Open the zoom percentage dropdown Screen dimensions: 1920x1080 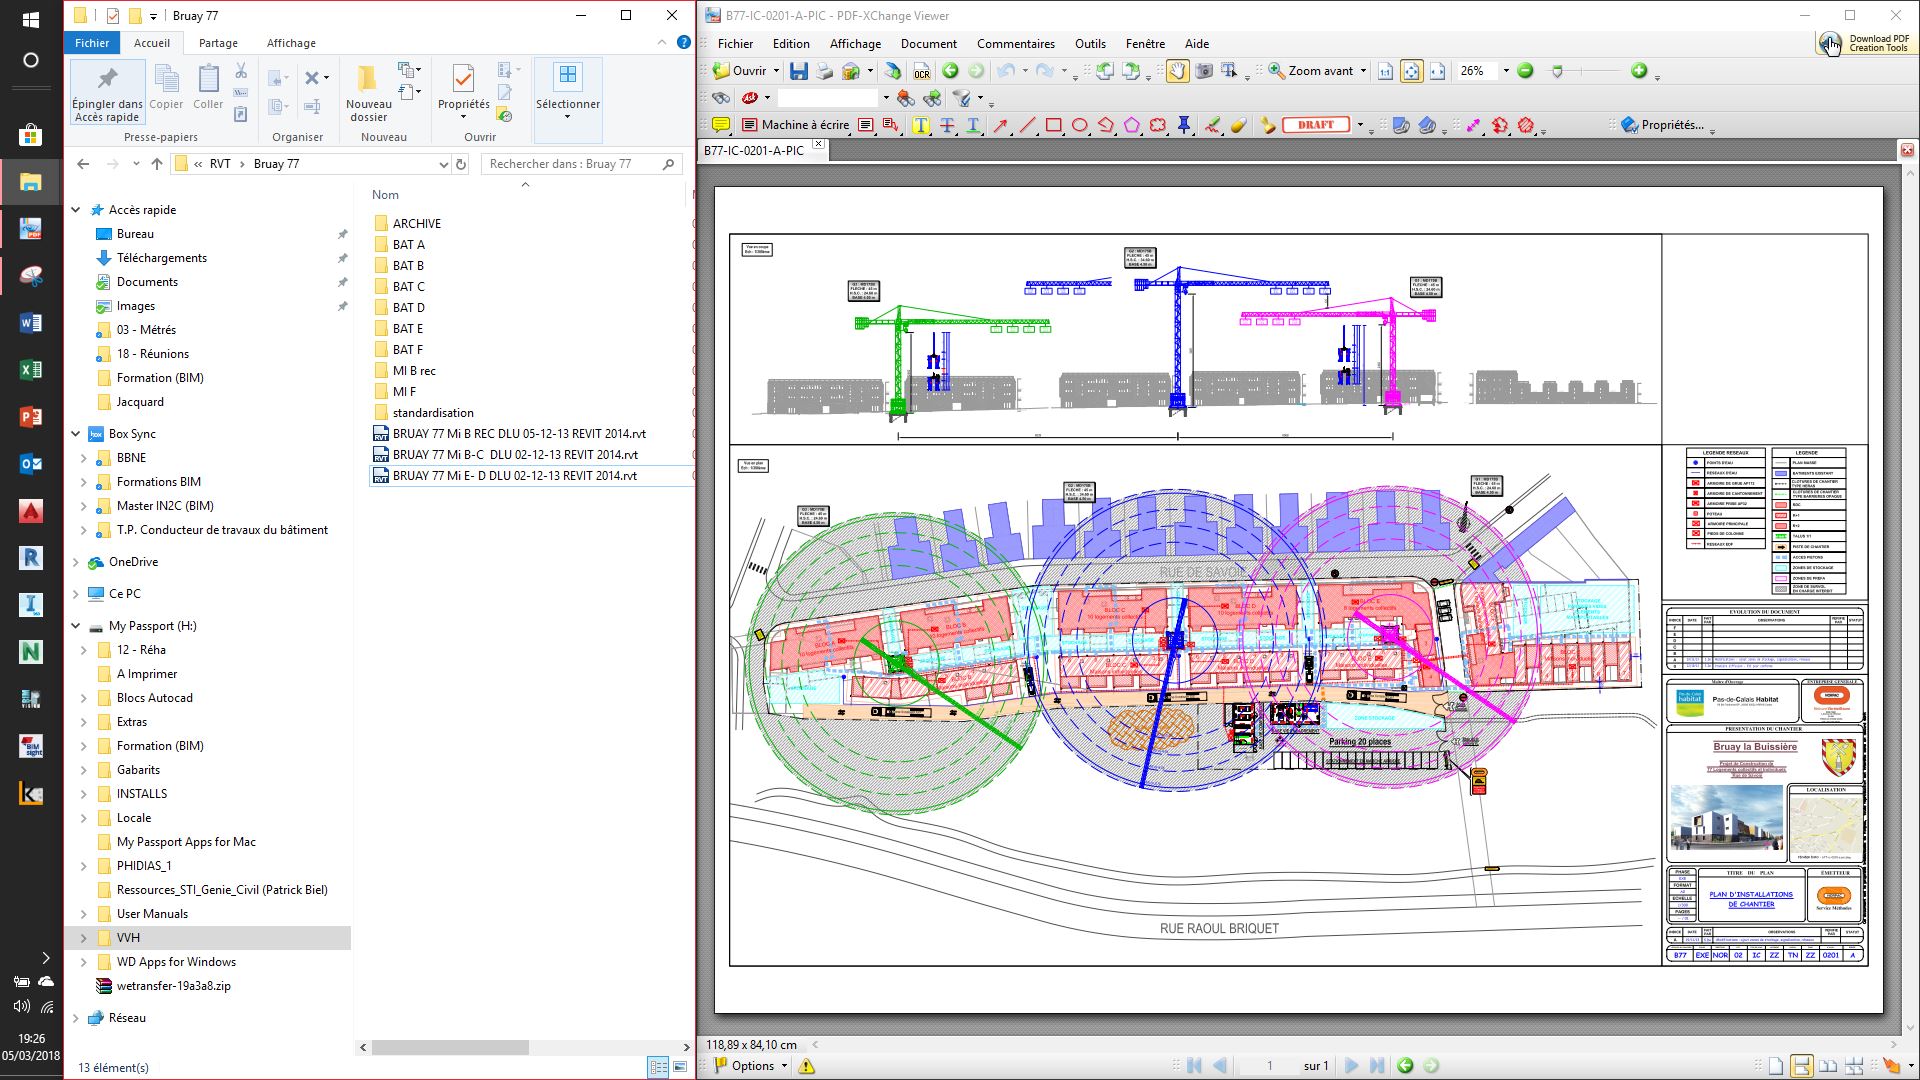tap(1506, 71)
